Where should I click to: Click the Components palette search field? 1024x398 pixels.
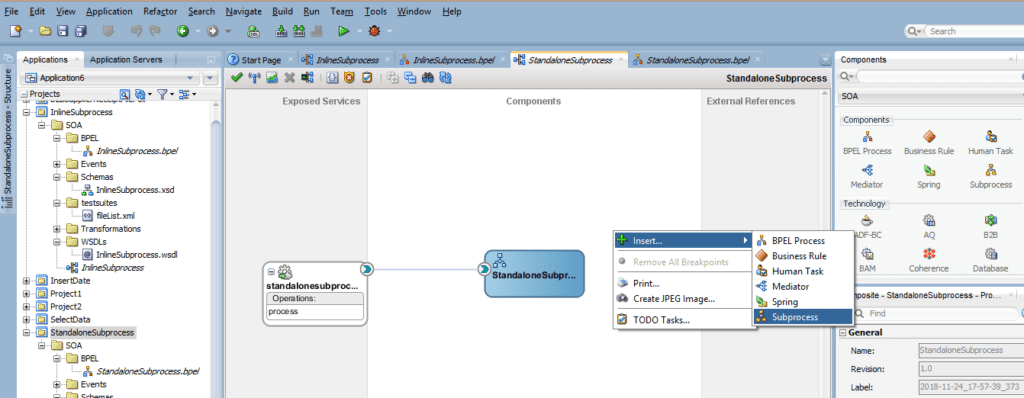point(939,77)
